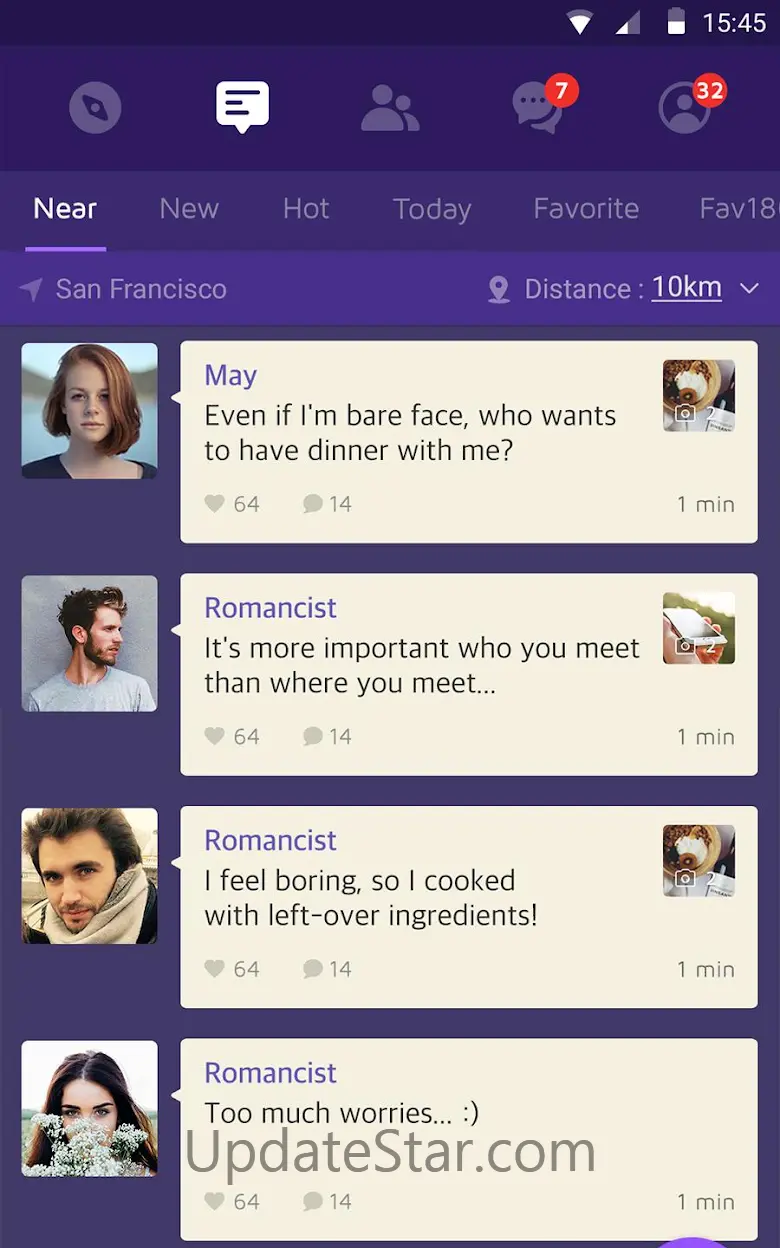
Task: Open the Favorite tab
Action: (x=586, y=208)
